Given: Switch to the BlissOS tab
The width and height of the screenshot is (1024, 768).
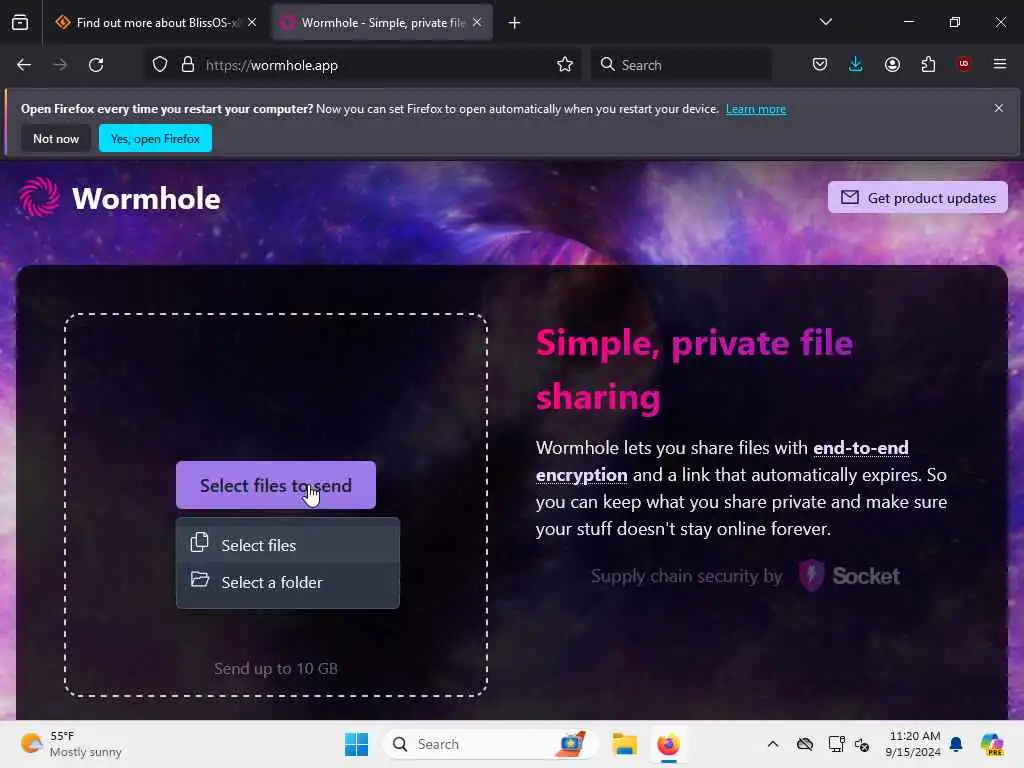Looking at the screenshot, I should pyautogui.click(x=155, y=23).
